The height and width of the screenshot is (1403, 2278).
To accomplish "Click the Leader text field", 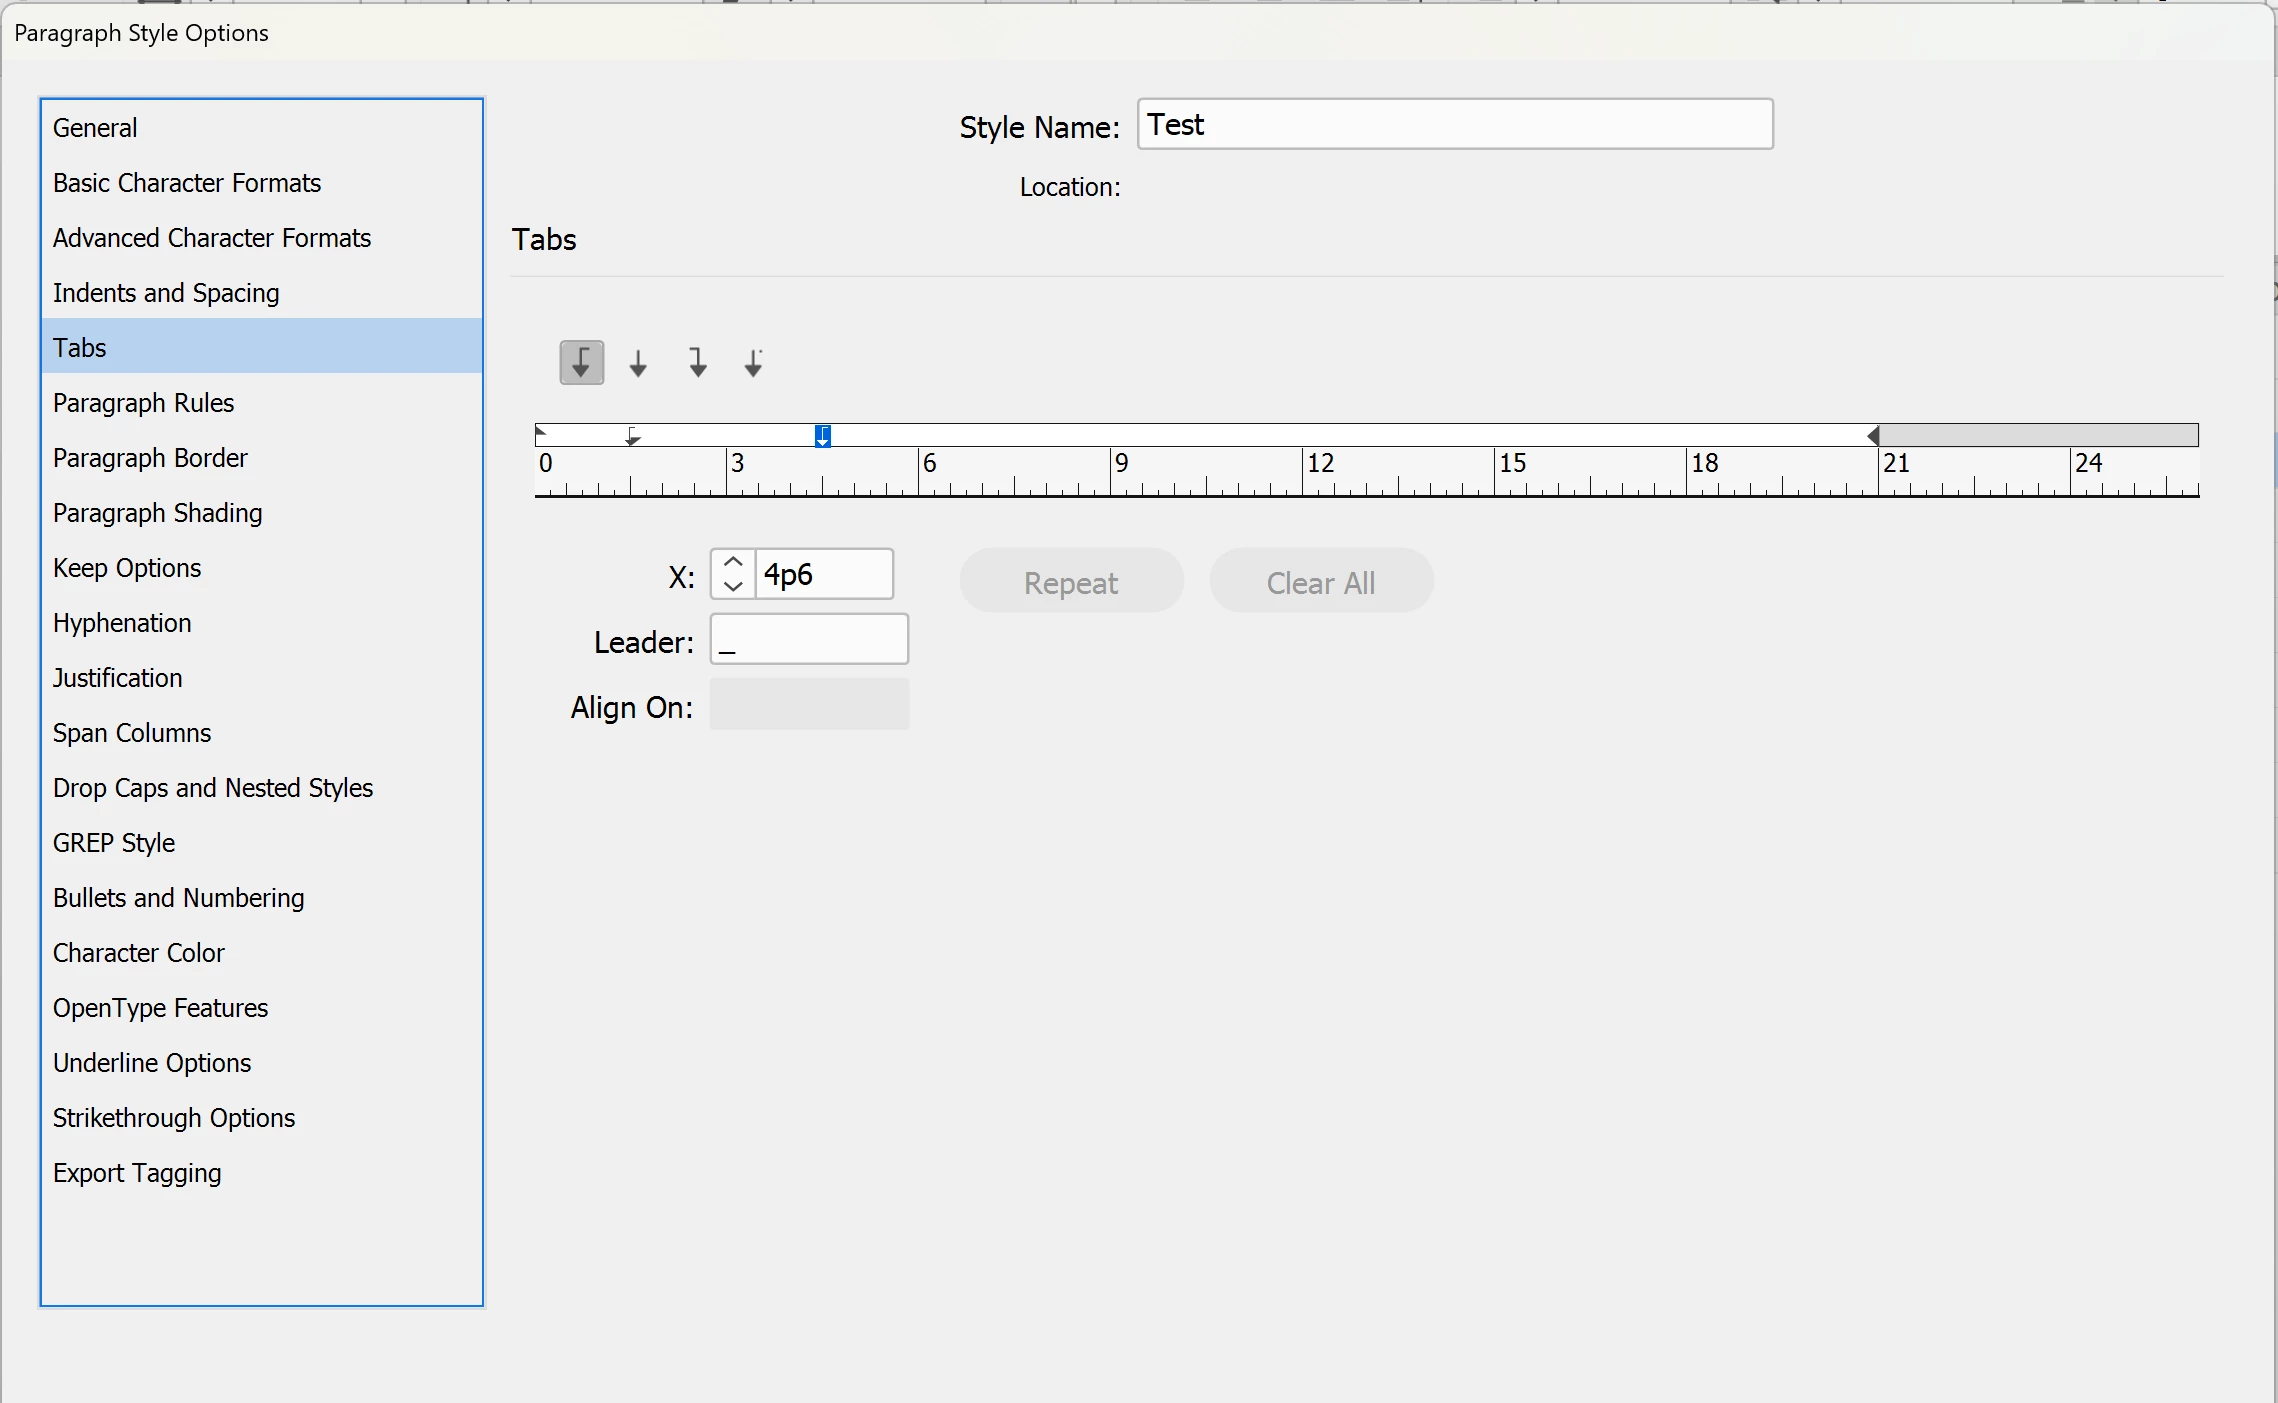I will [809, 640].
